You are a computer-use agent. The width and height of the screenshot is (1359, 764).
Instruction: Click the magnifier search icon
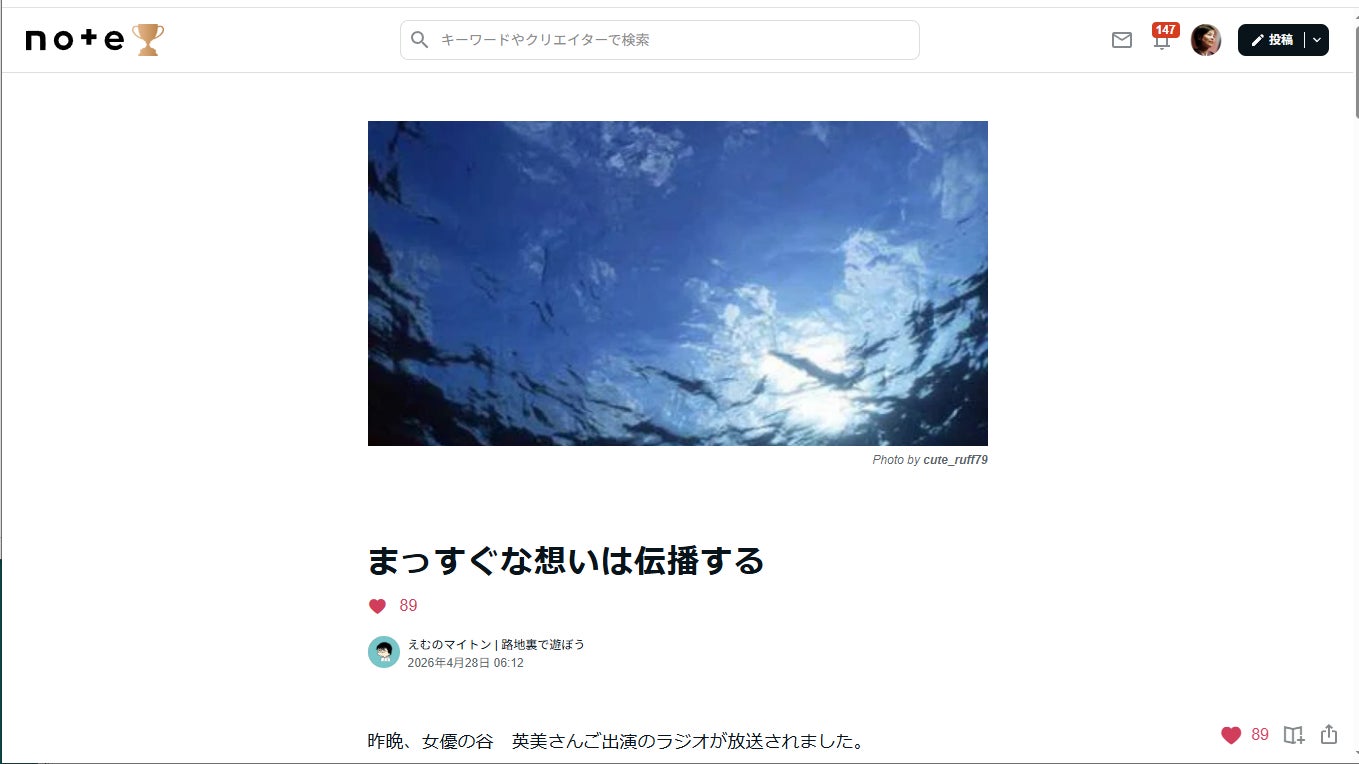point(420,40)
